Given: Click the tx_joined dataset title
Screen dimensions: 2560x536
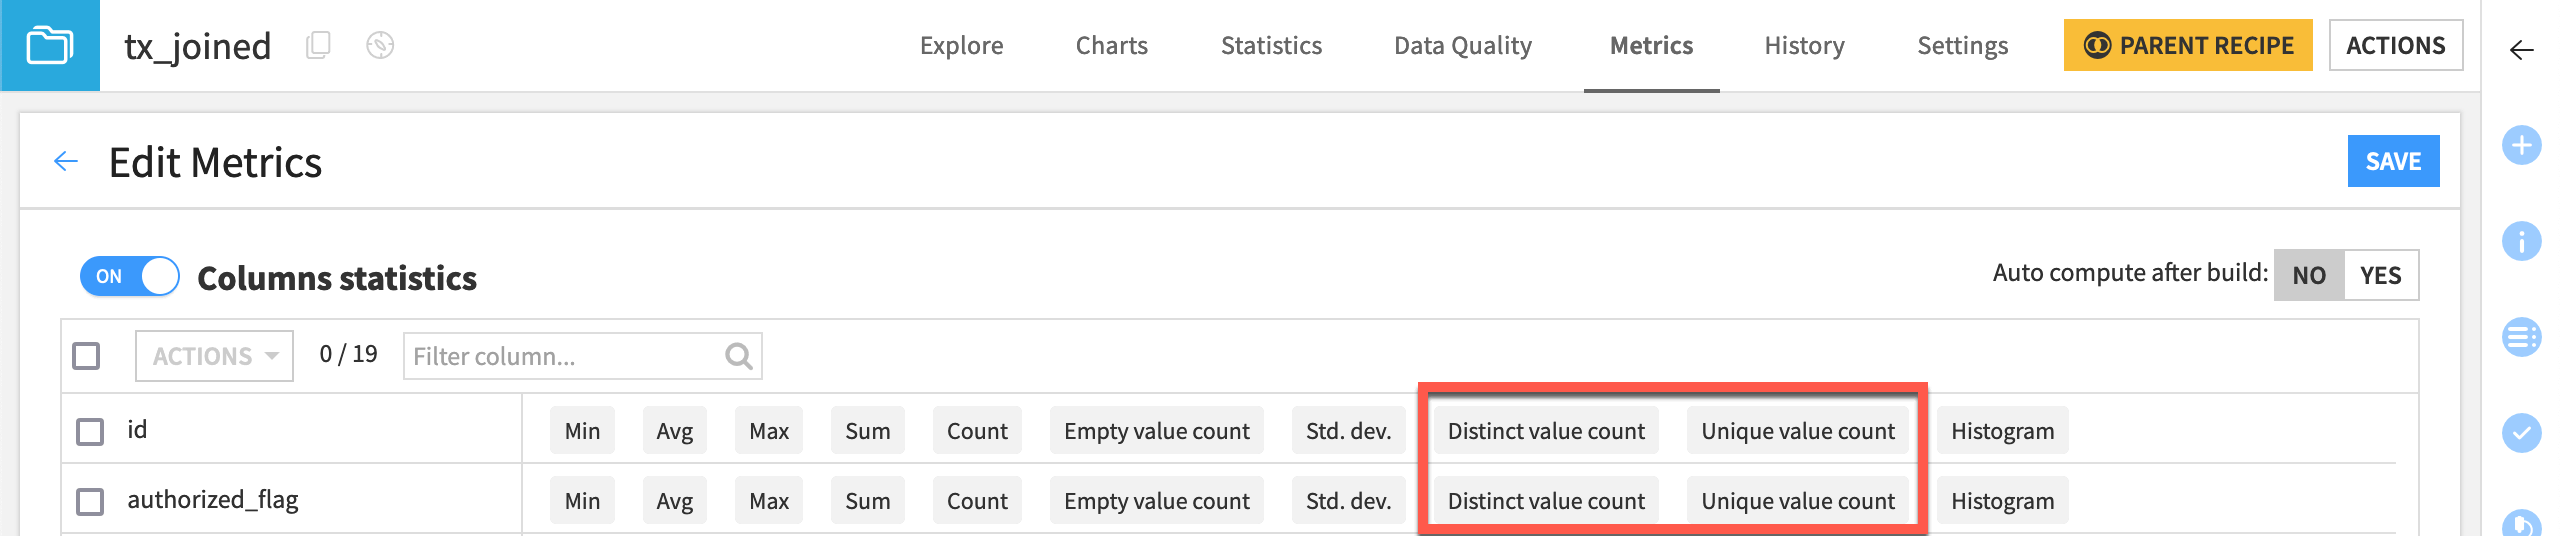Looking at the screenshot, I should coord(198,46).
